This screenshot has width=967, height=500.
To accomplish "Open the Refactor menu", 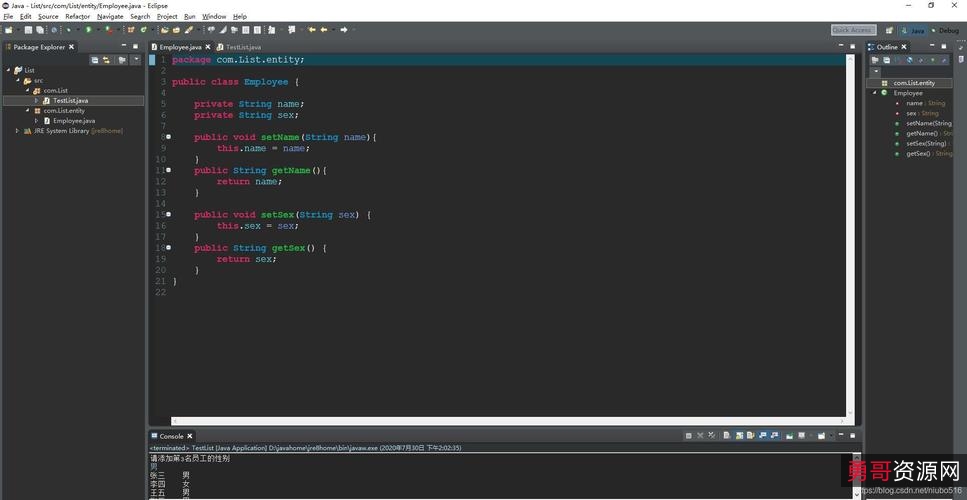I will 77,16.
